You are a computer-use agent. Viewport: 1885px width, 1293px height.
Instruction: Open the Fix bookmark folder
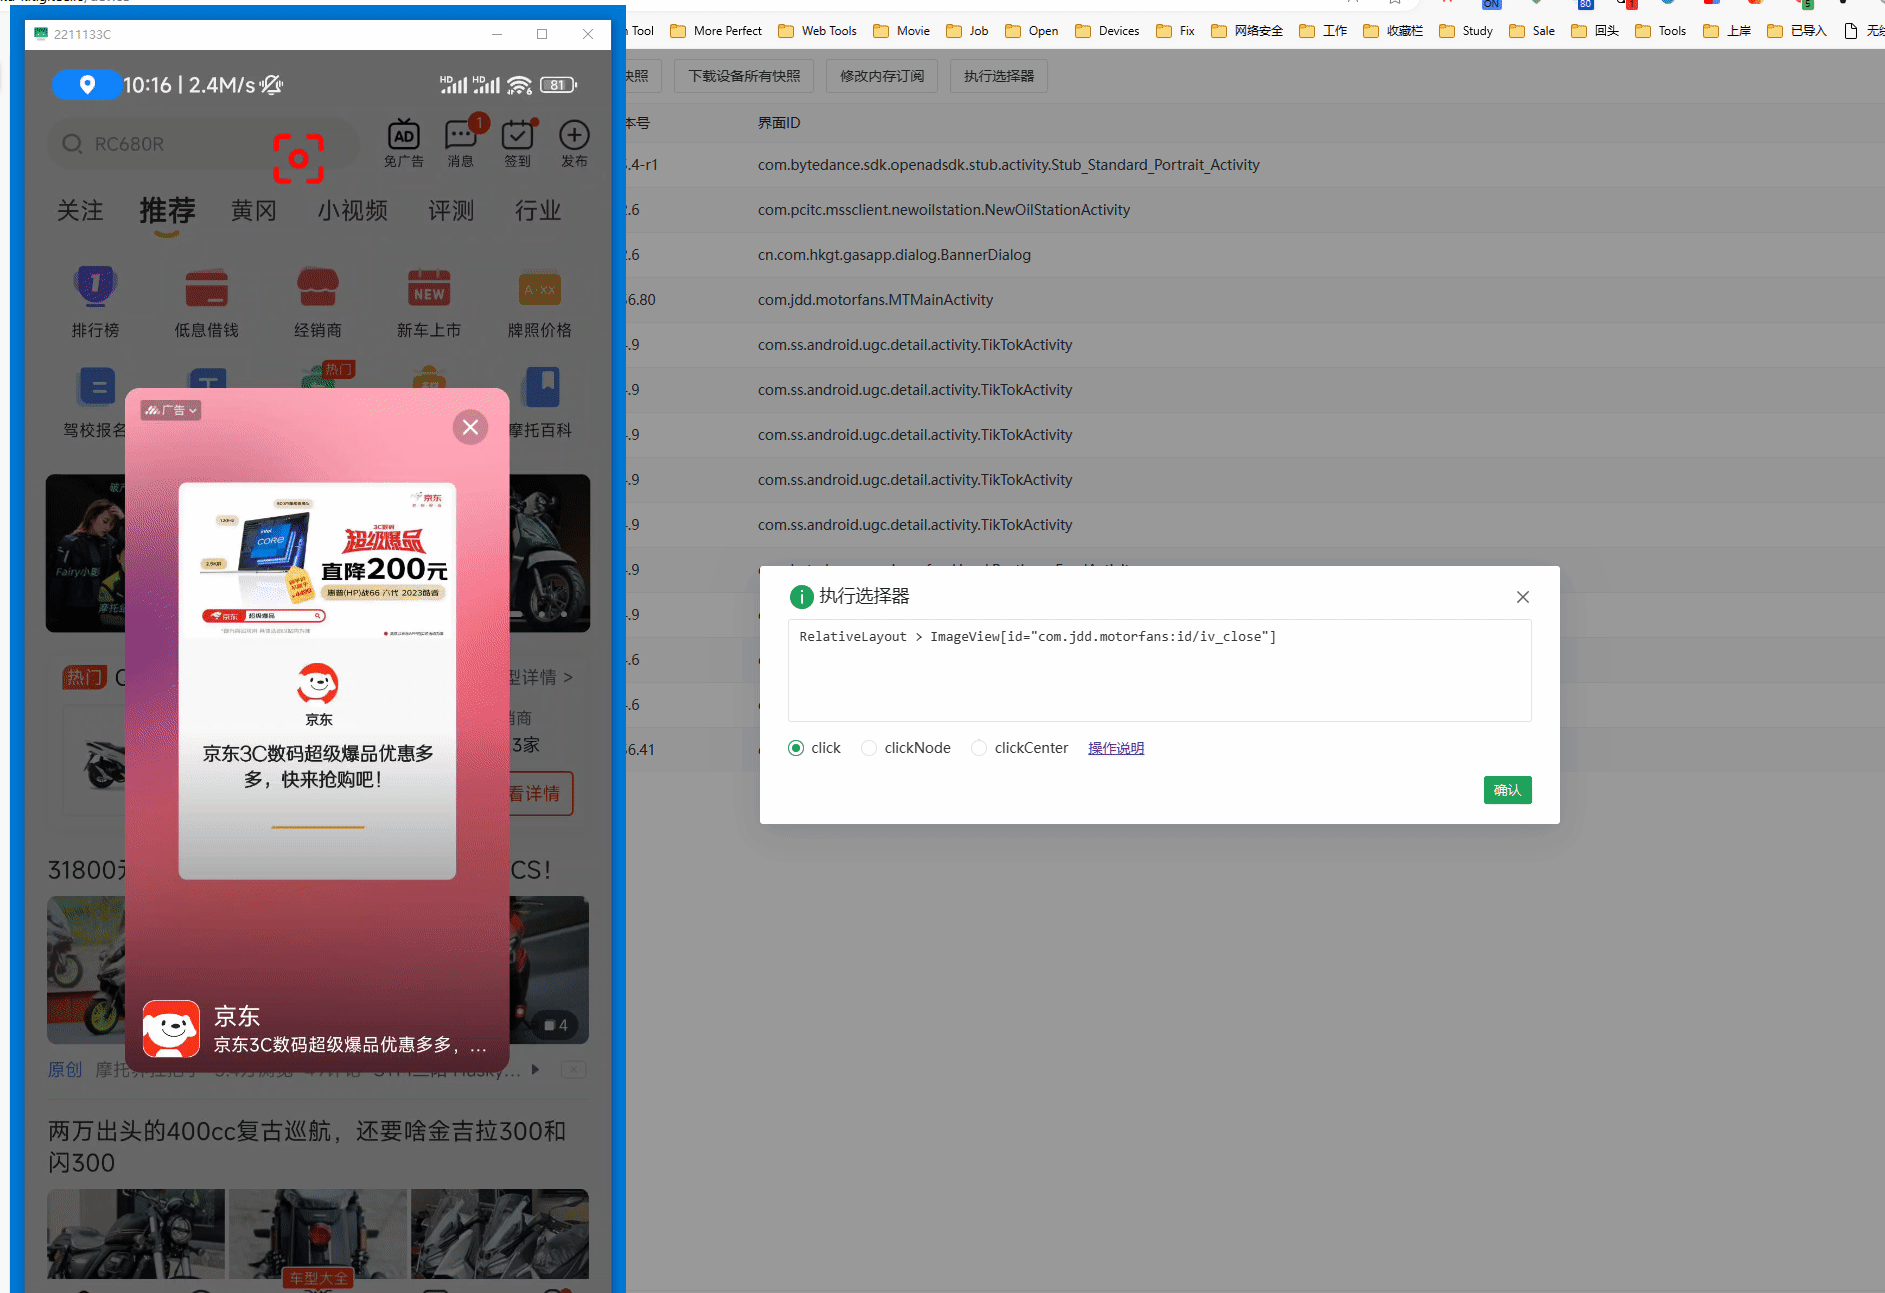(1176, 31)
